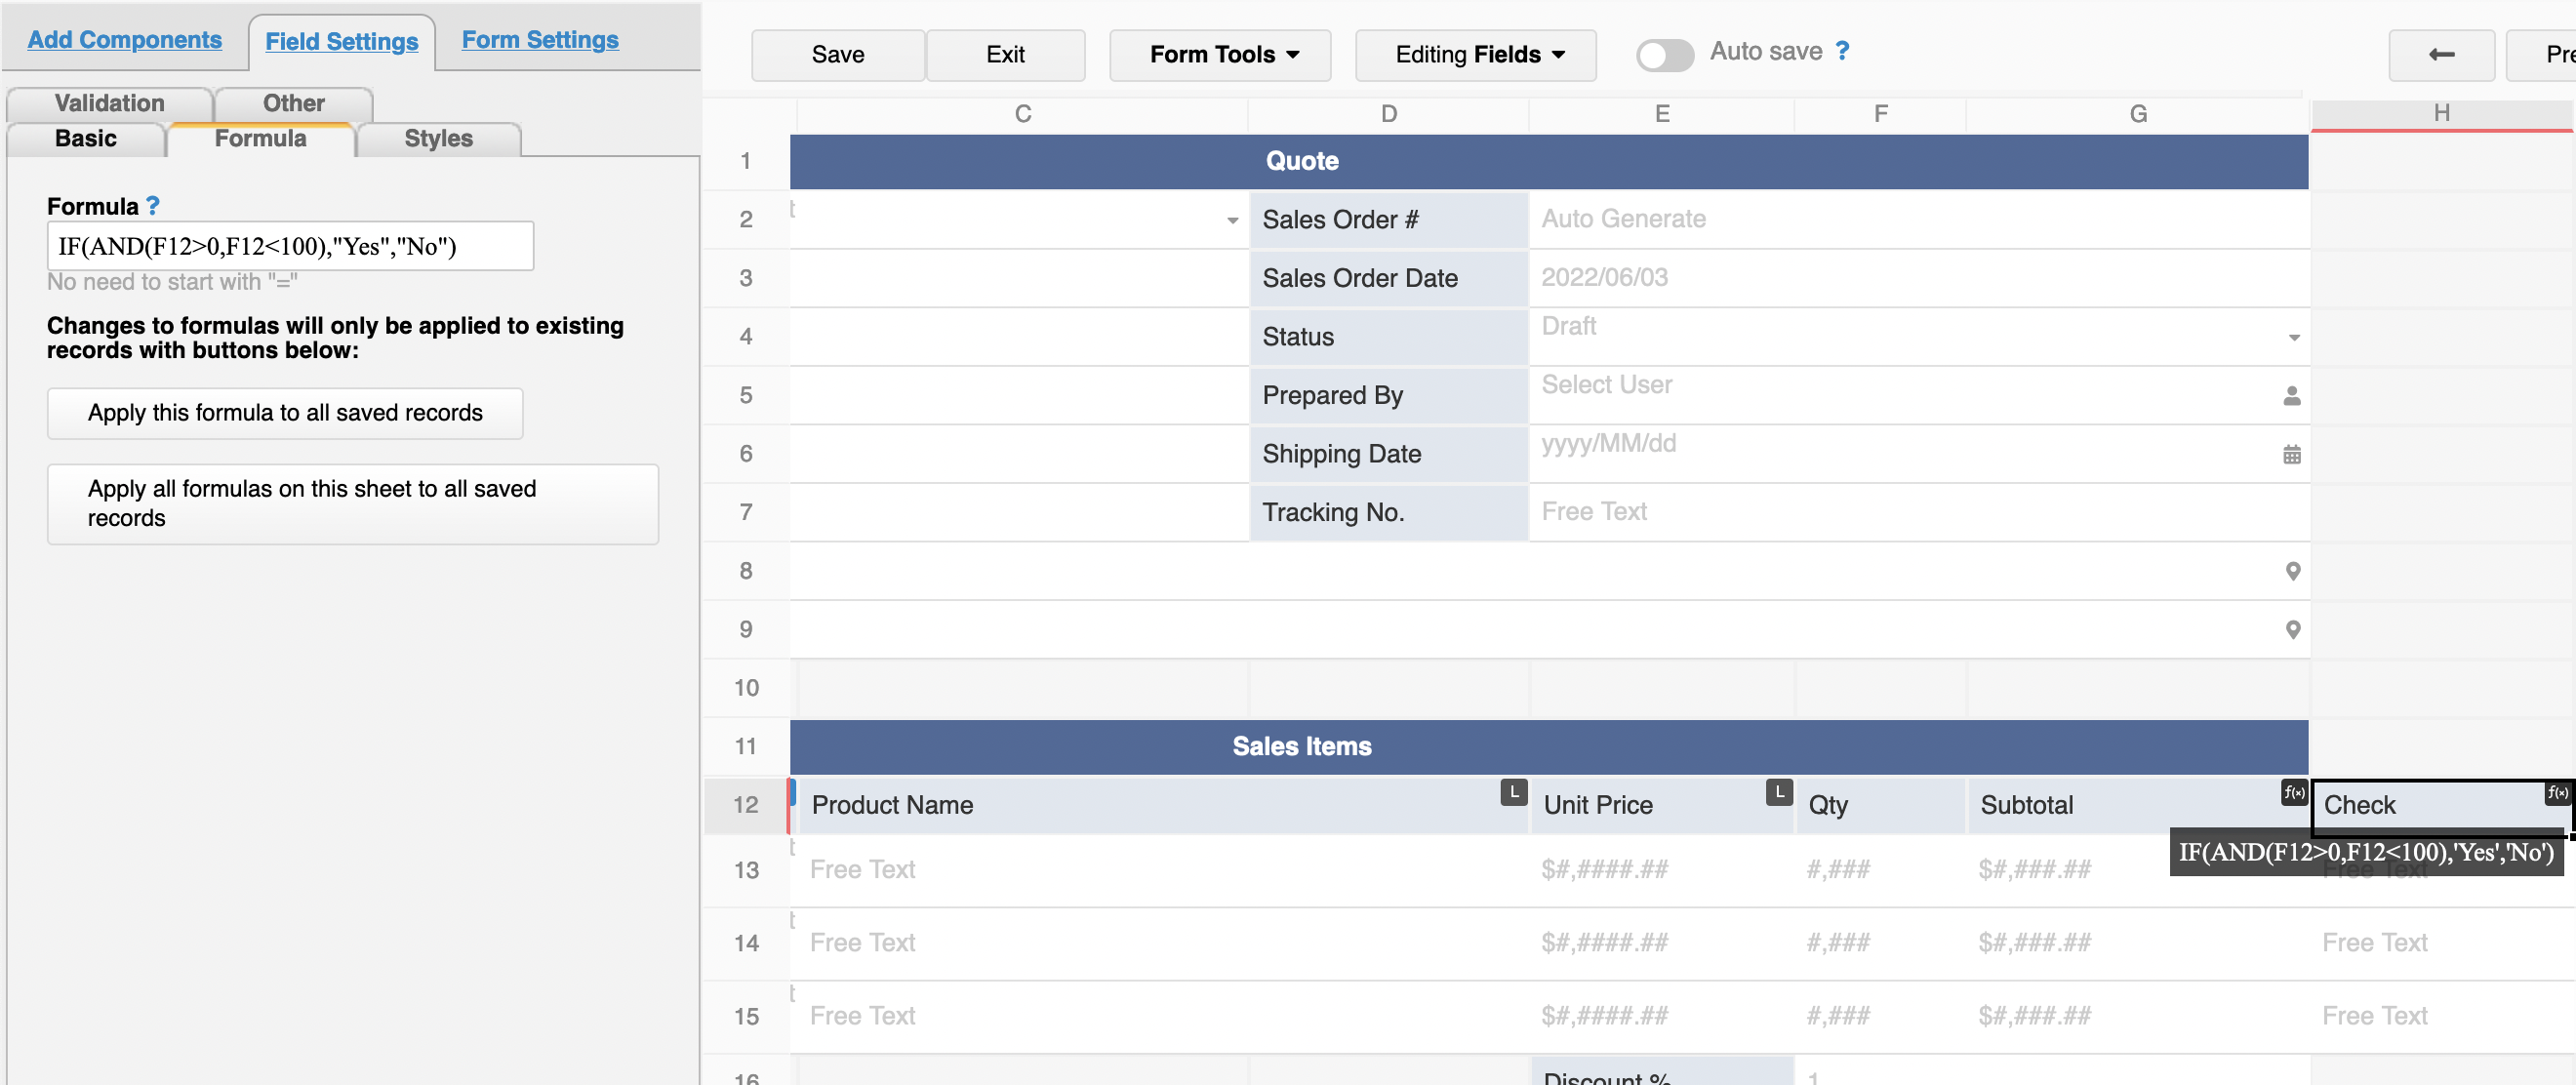
Task: Switch to the Styles tab
Action: point(438,139)
